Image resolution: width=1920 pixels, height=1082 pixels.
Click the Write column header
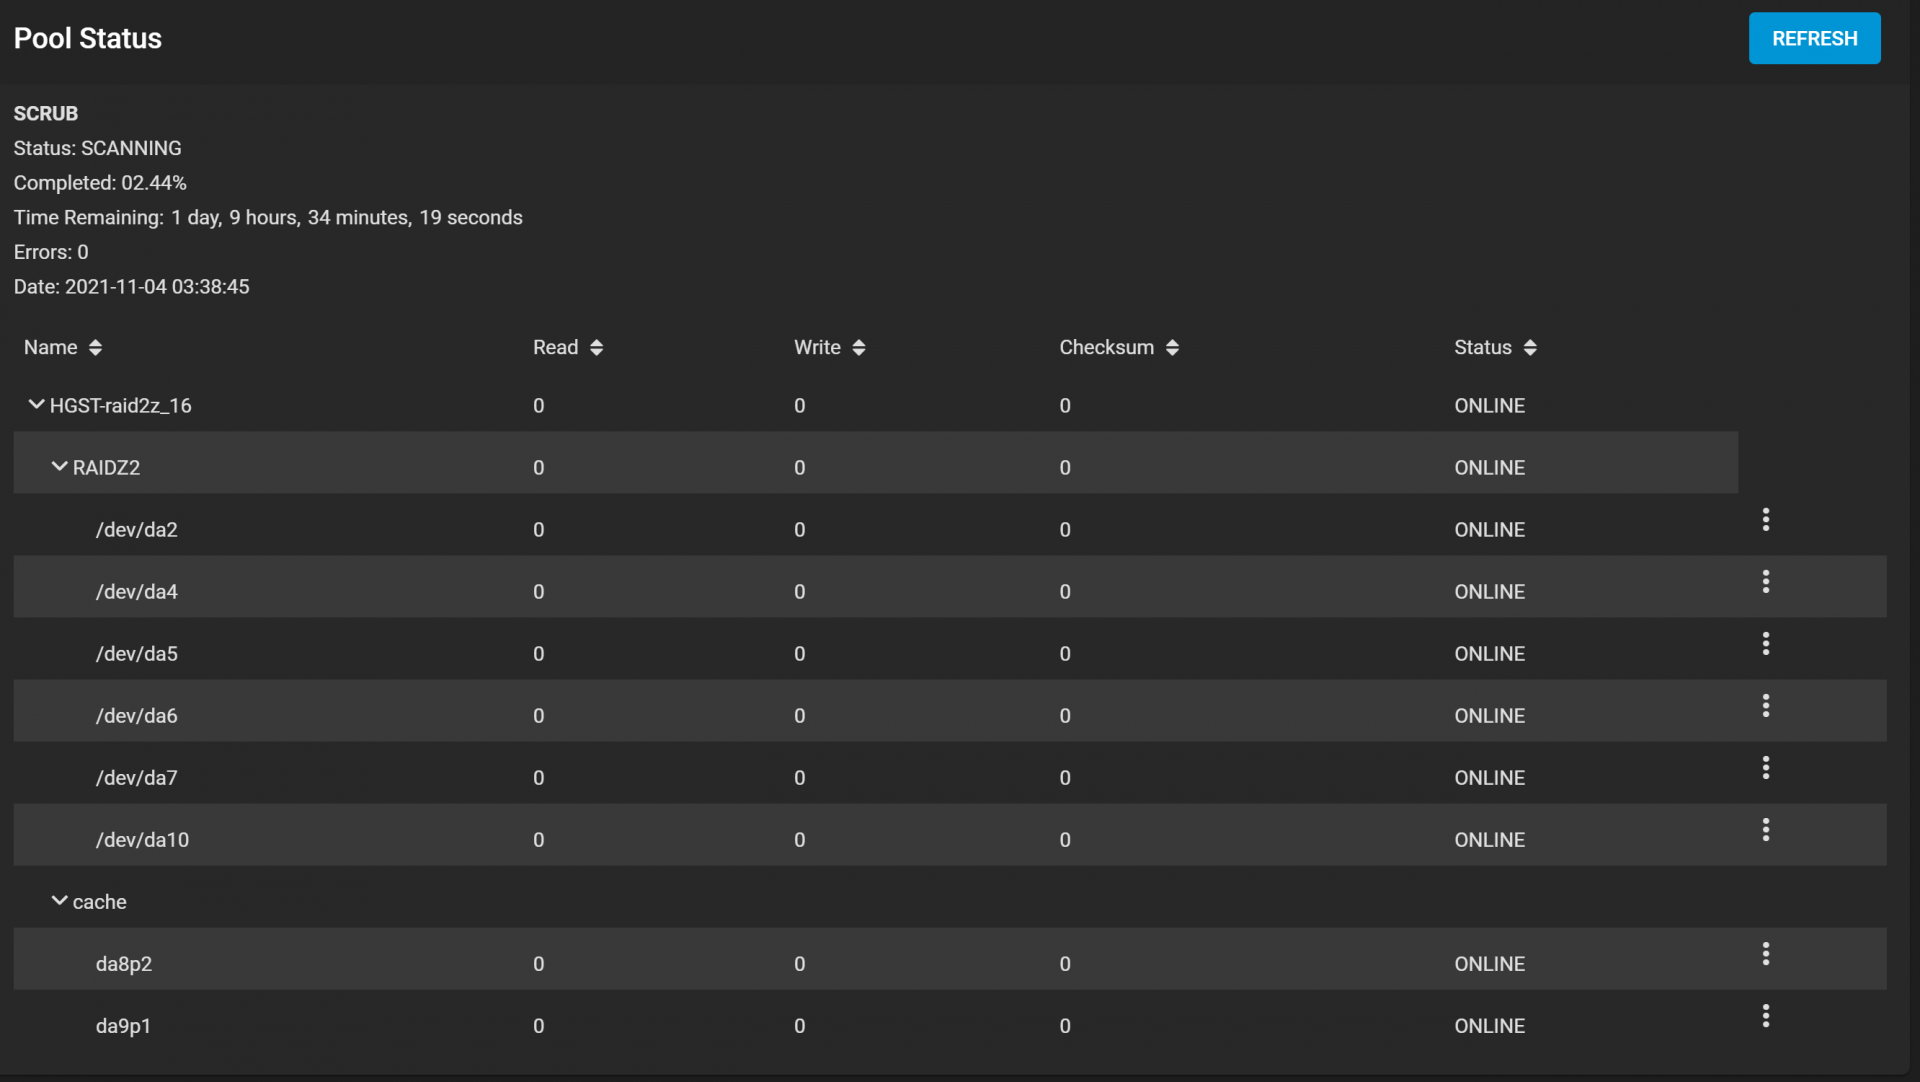(x=817, y=347)
